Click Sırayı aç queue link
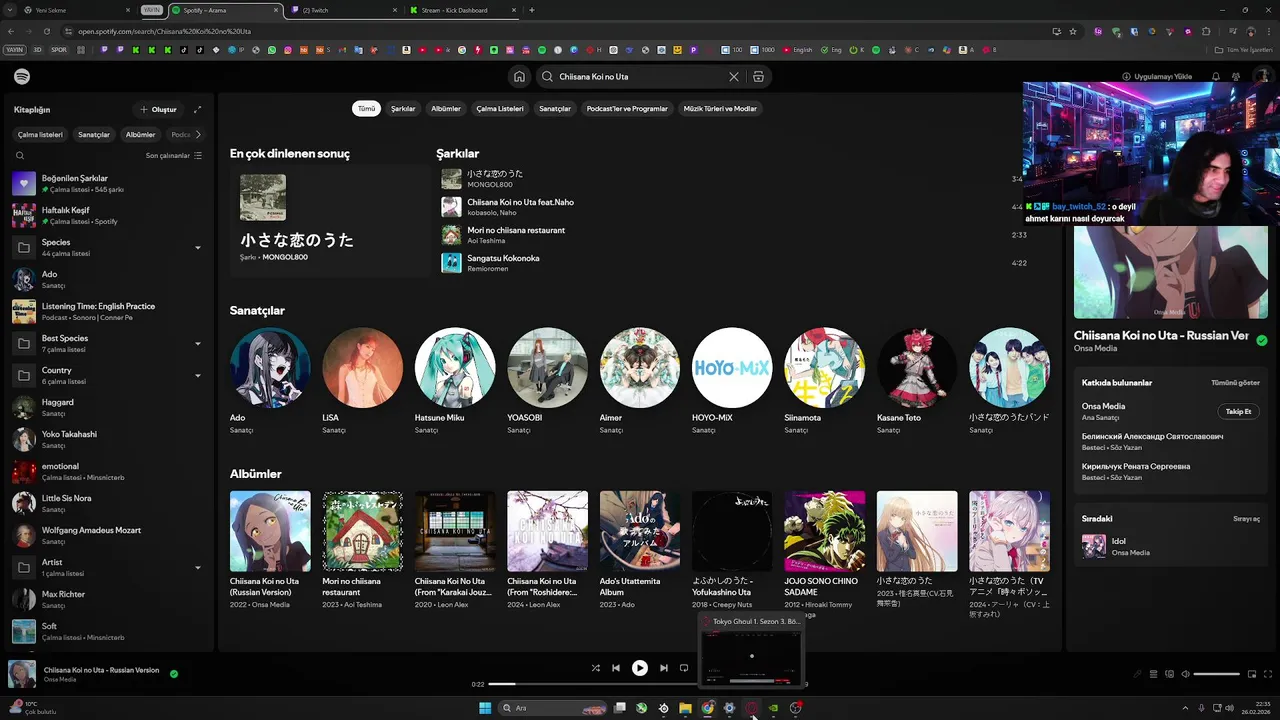 (x=1246, y=519)
